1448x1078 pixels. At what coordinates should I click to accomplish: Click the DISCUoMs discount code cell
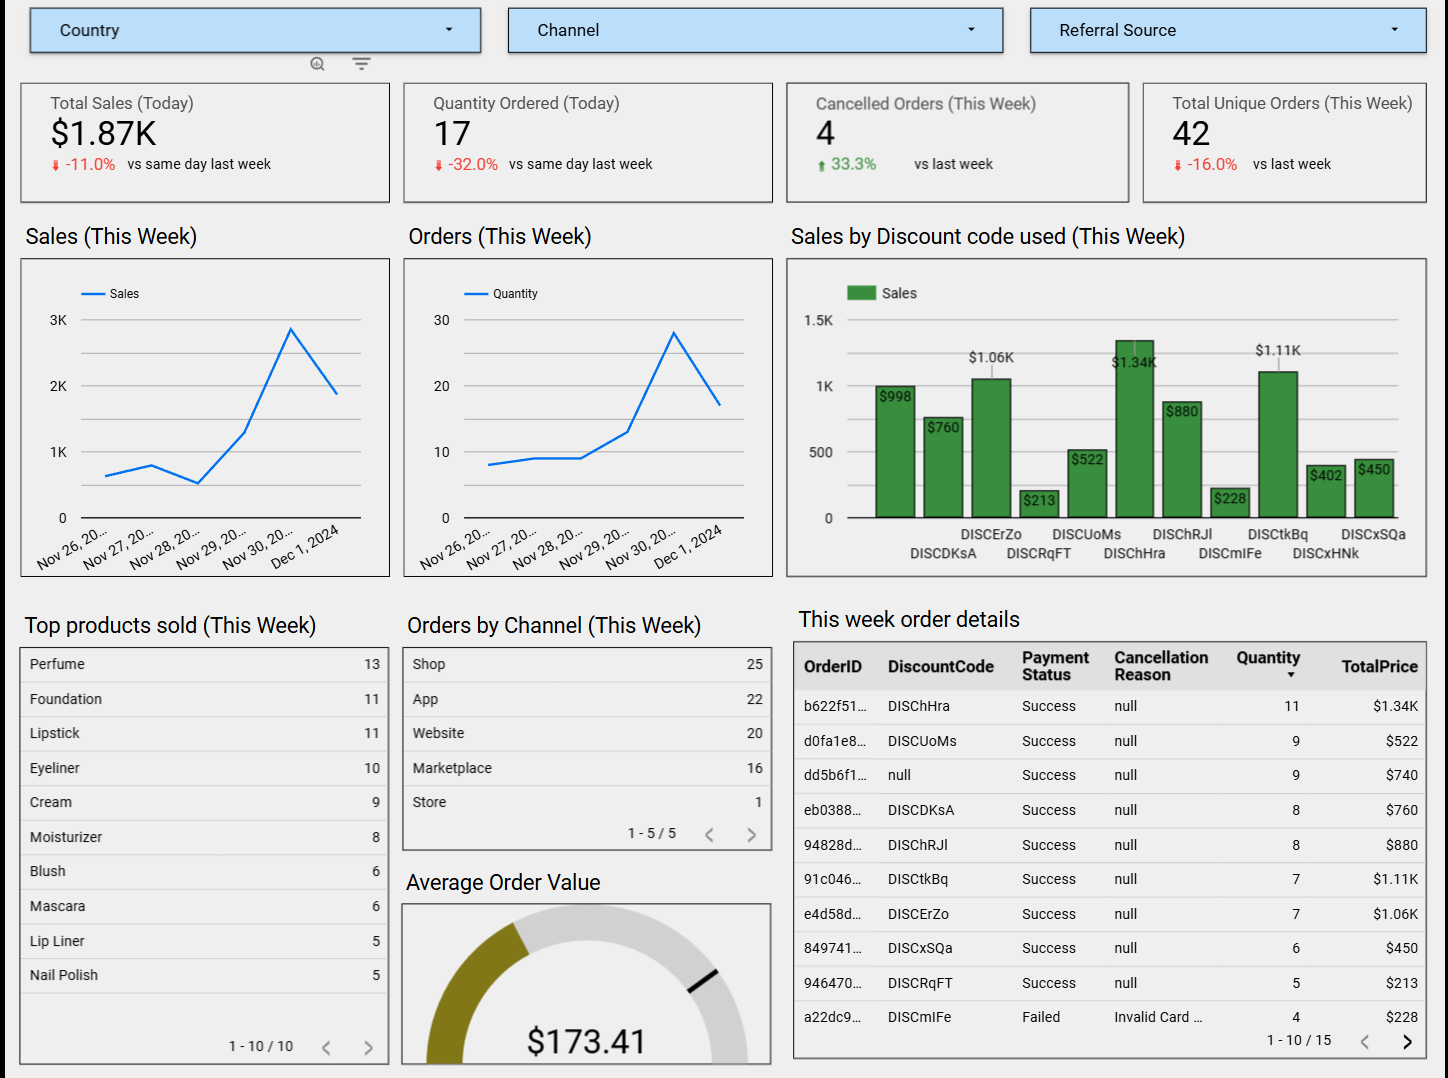click(922, 741)
